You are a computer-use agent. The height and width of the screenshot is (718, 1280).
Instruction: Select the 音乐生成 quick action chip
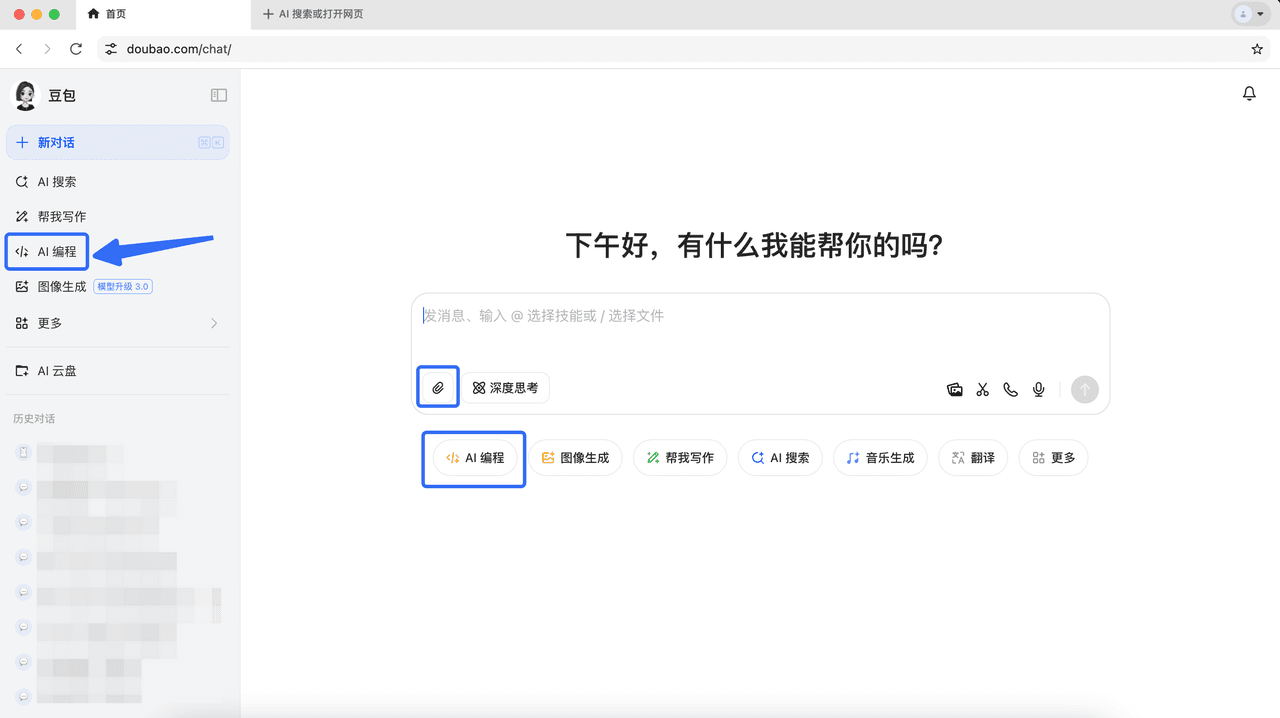pyautogui.click(x=880, y=458)
